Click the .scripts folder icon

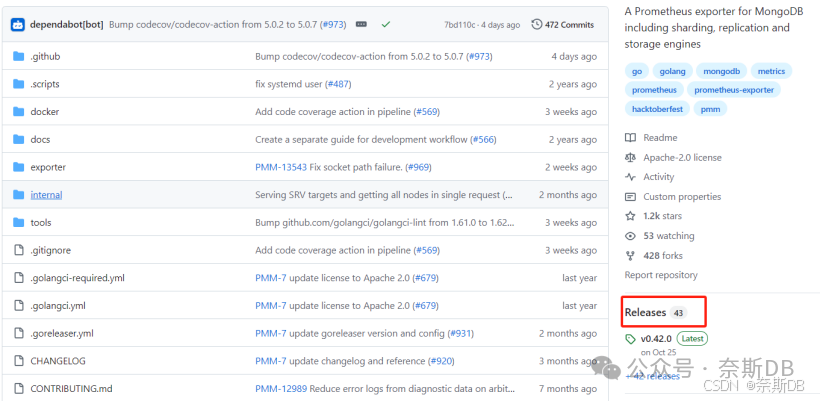(x=19, y=84)
